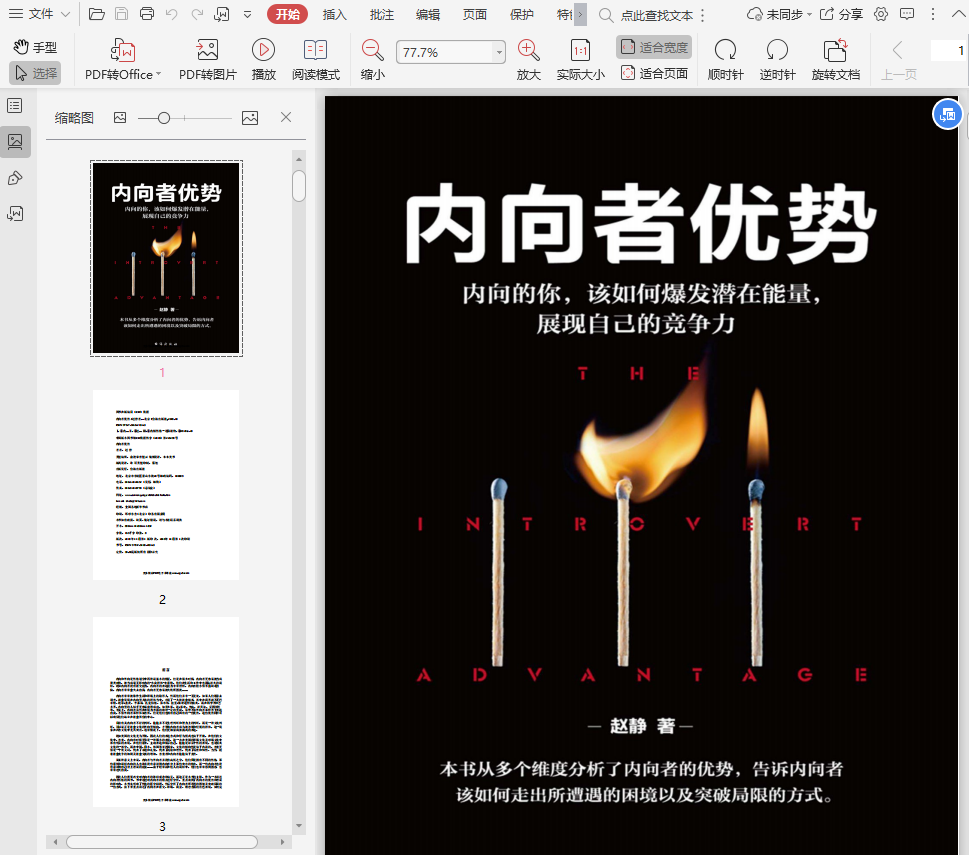The width and height of the screenshot is (969, 855).
Task: Toggle 适合页面 fit page
Action: point(654,73)
